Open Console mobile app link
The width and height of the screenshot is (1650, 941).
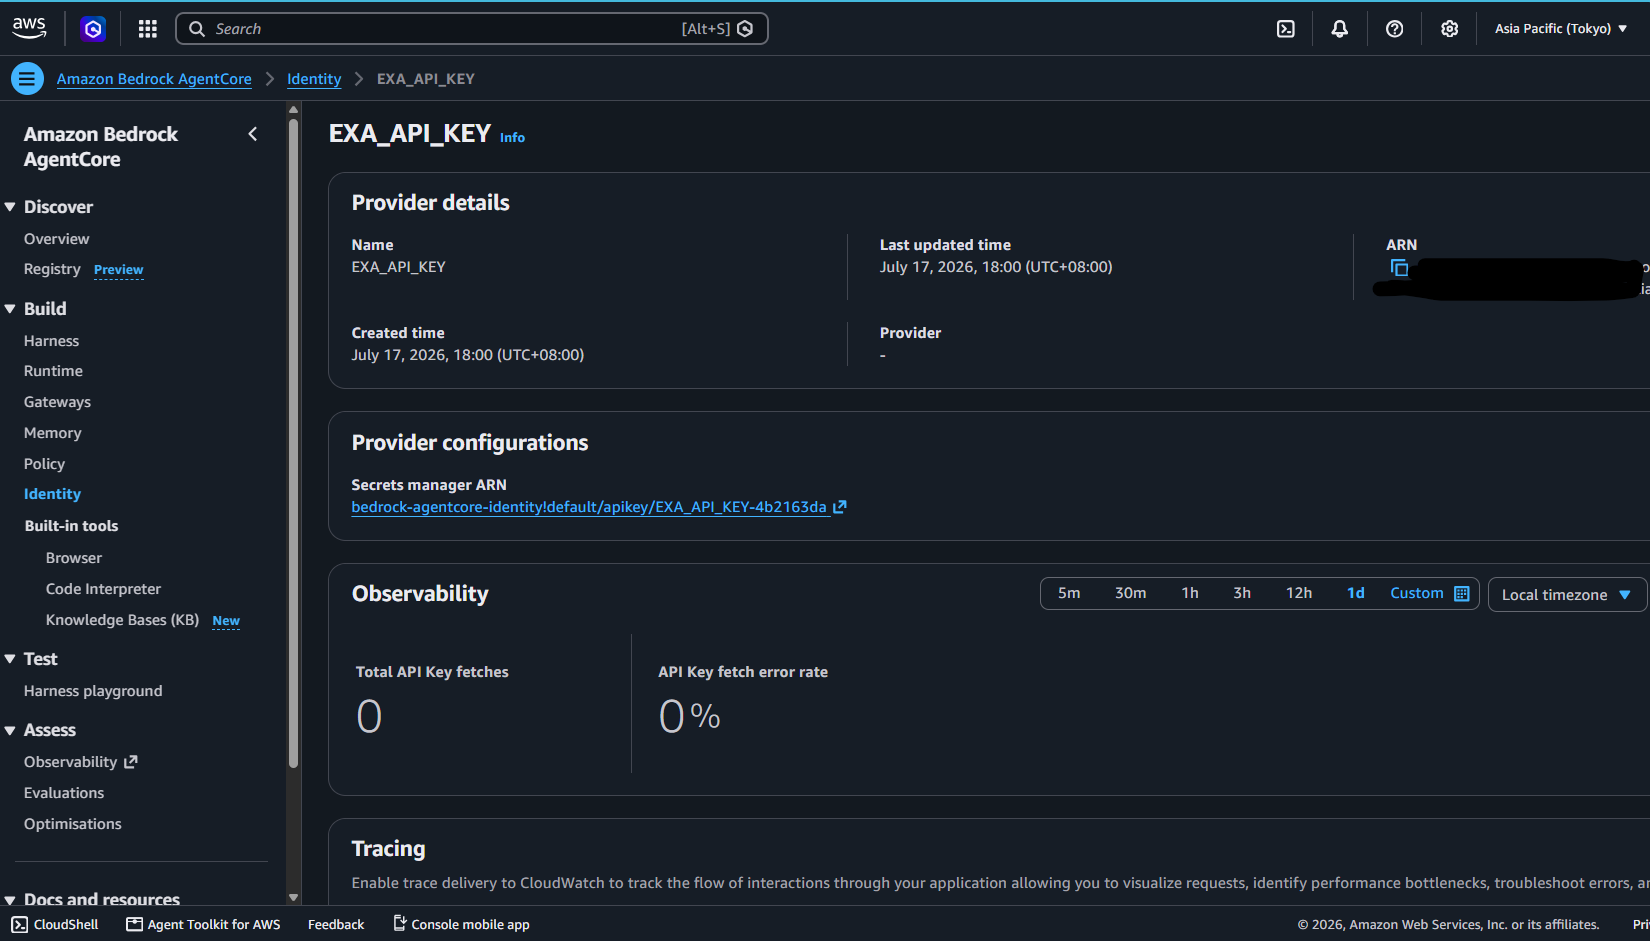point(461,924)
